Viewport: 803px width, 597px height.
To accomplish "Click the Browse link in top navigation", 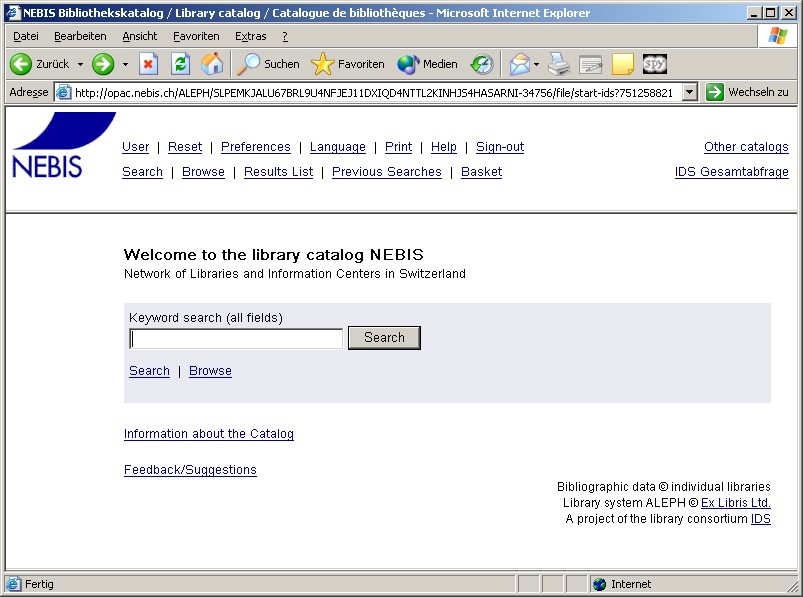I will point(203,172).
